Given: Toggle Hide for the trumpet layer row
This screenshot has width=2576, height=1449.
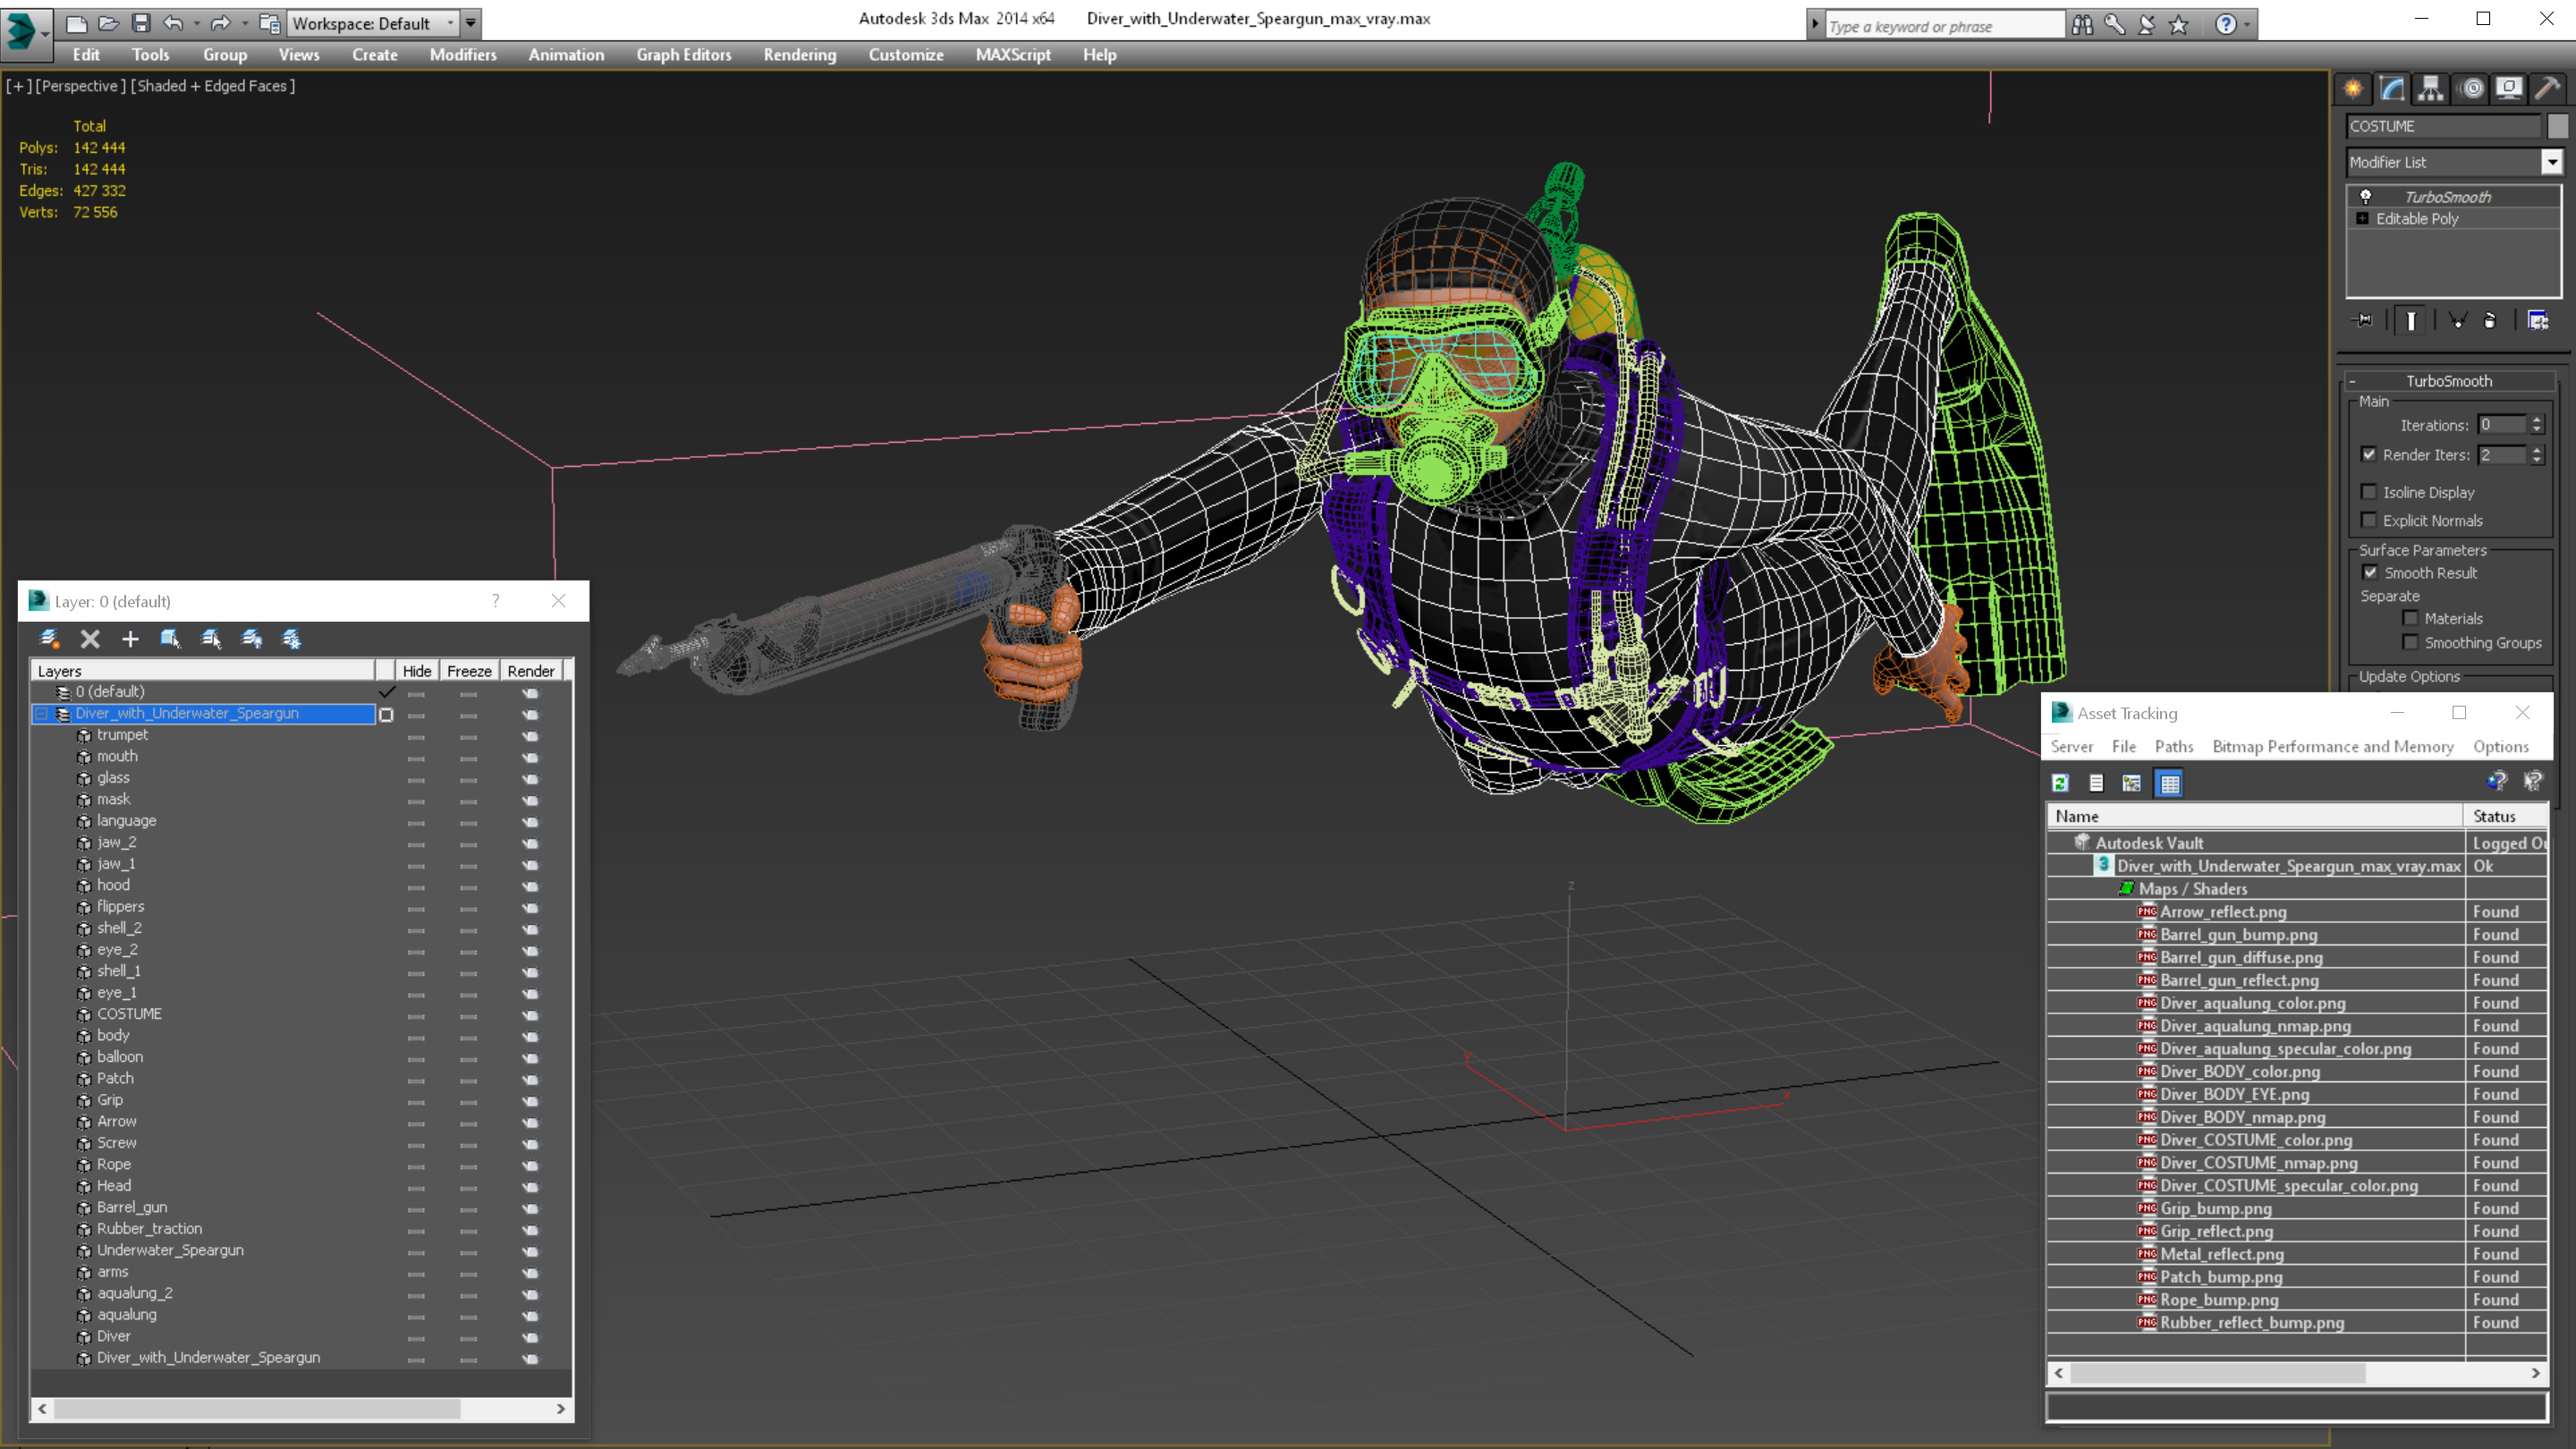Looking at the screenshot, I should (416, 736).
